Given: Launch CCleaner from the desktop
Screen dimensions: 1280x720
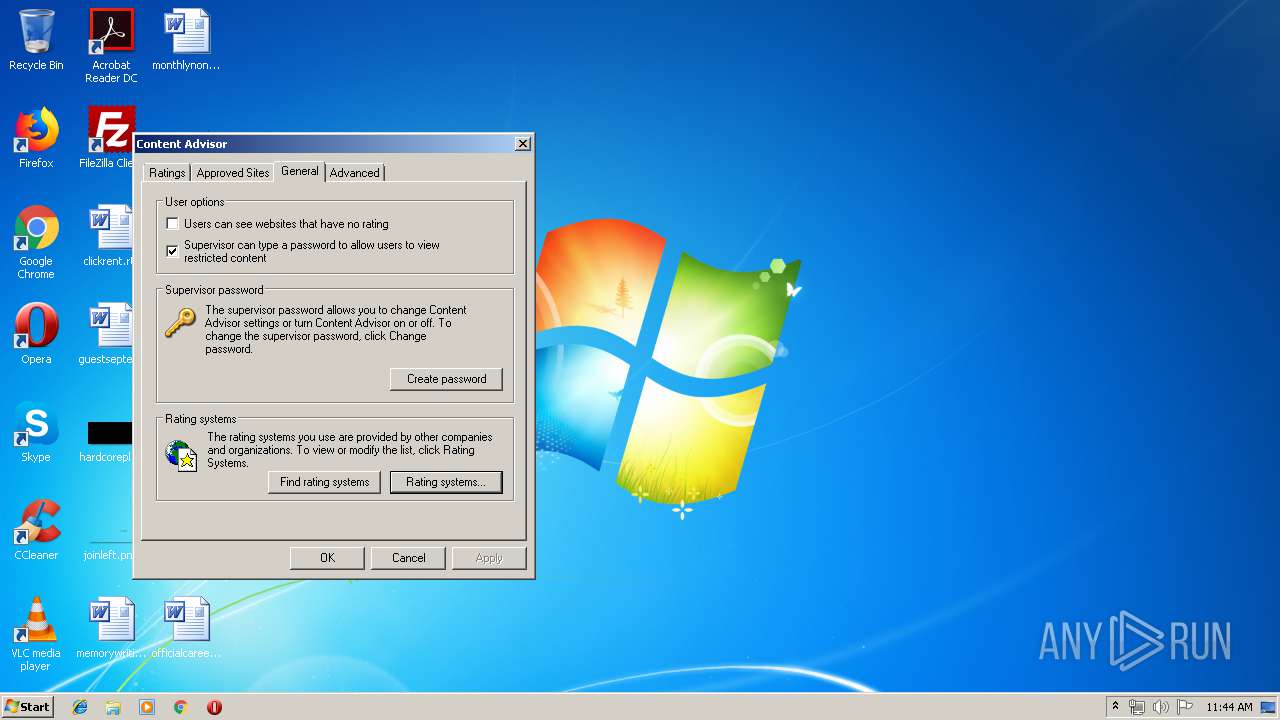Looking at the screenshot, I should tap(36, 530).
